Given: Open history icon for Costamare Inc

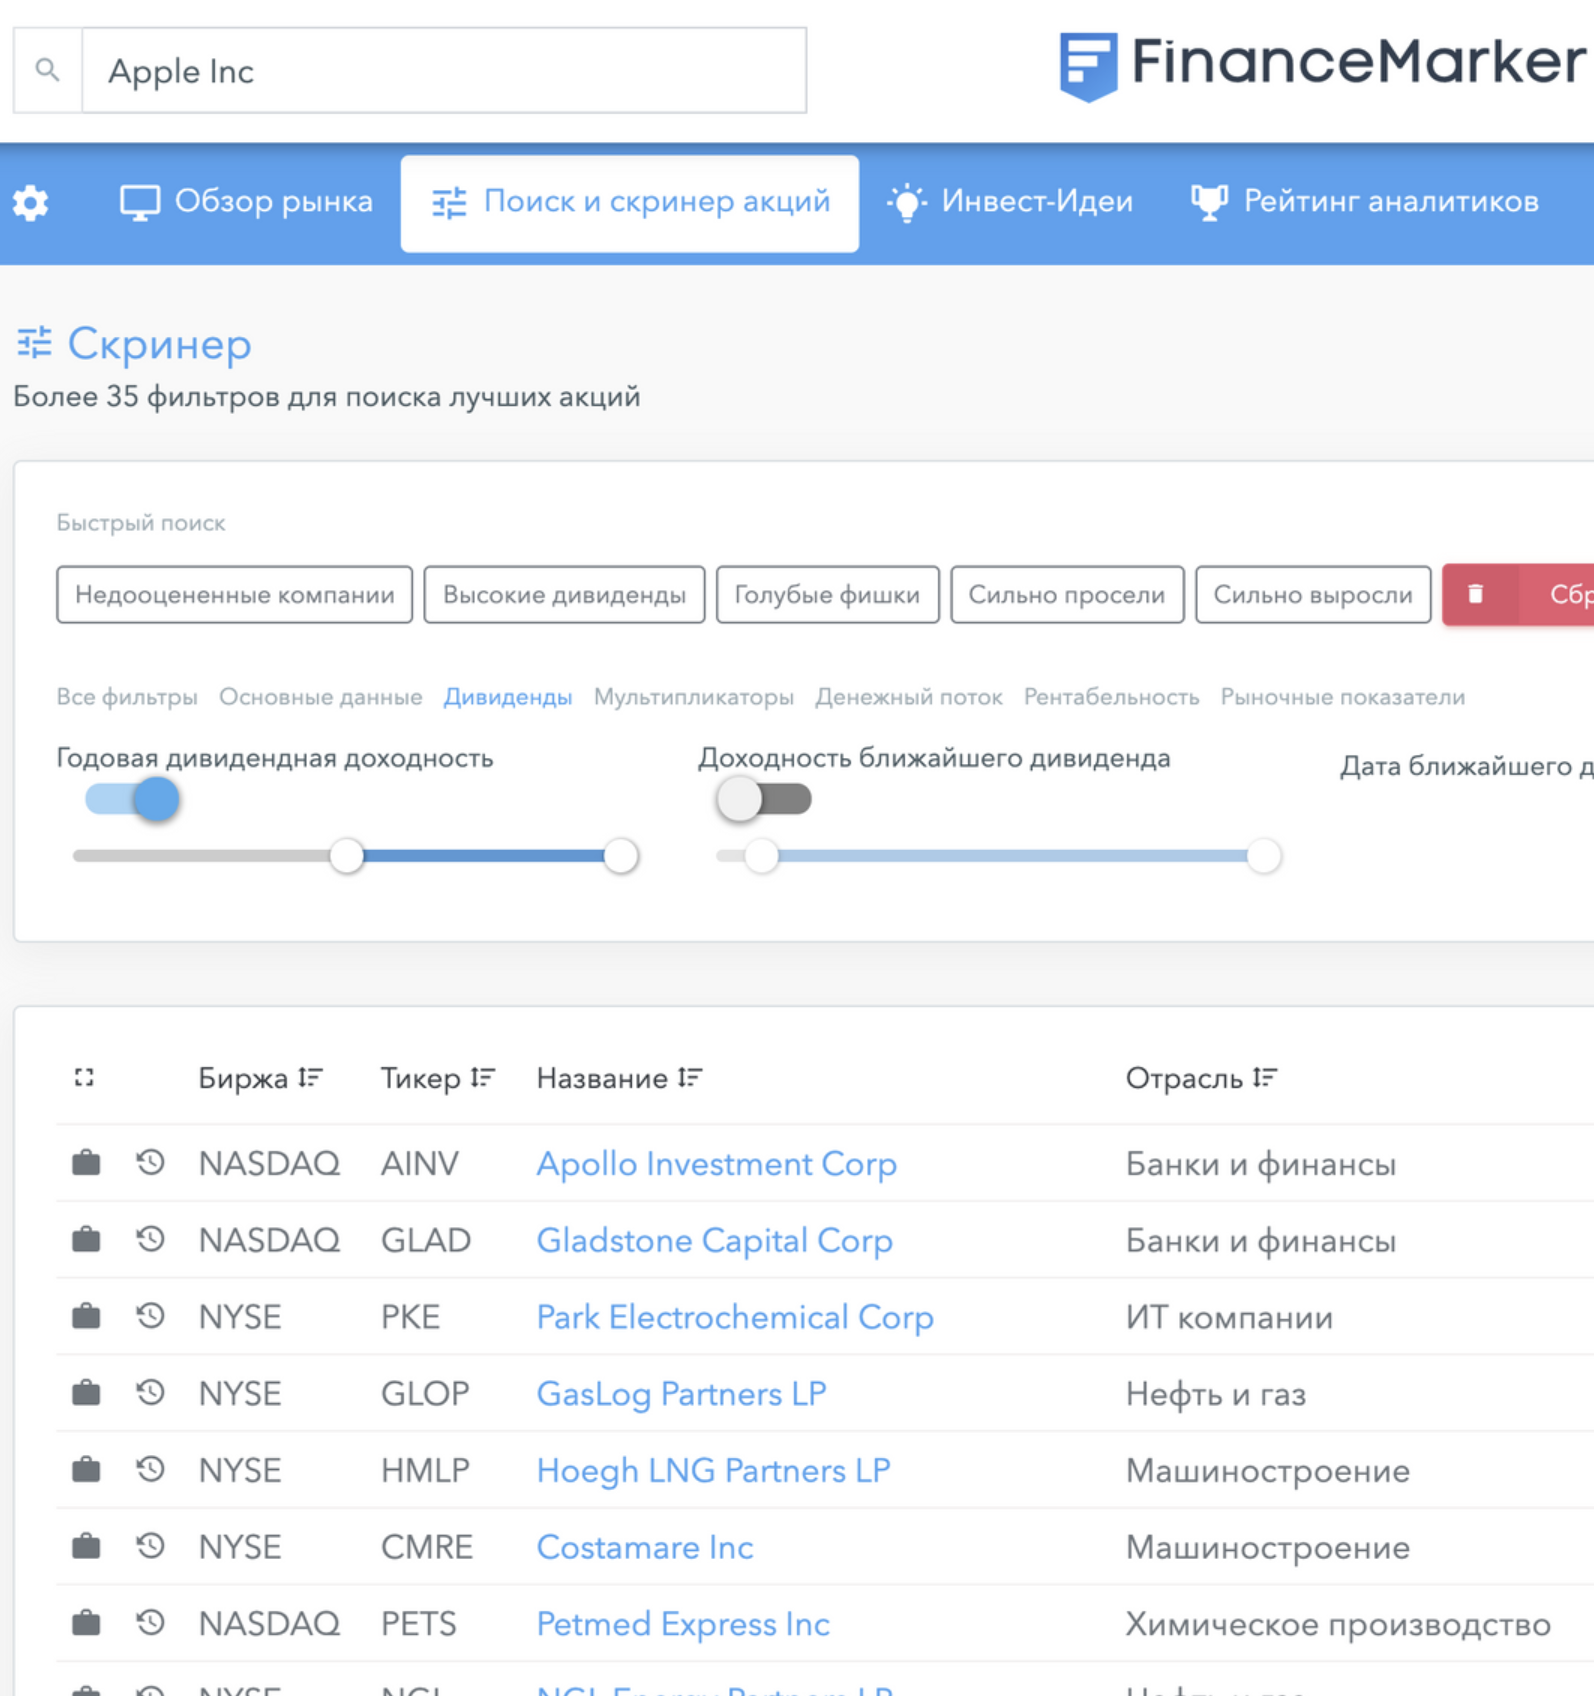Looking at the screenshot, I should point(150,1546).
